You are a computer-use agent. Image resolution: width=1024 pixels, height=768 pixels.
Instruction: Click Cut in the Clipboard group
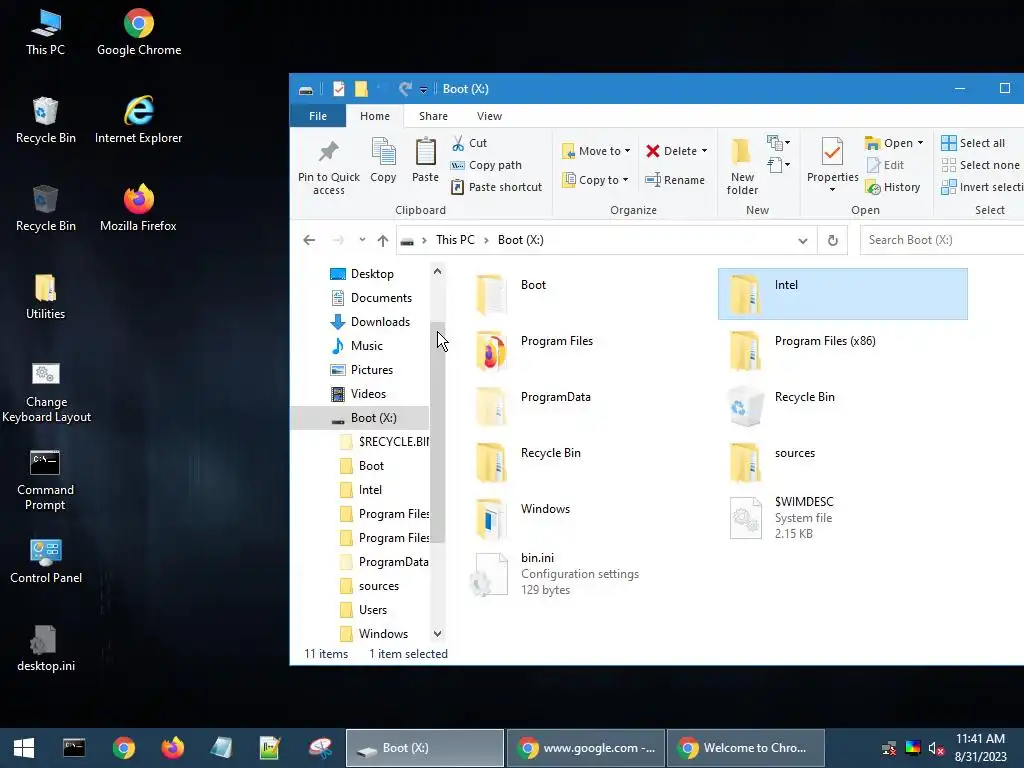tap(470, 143)
